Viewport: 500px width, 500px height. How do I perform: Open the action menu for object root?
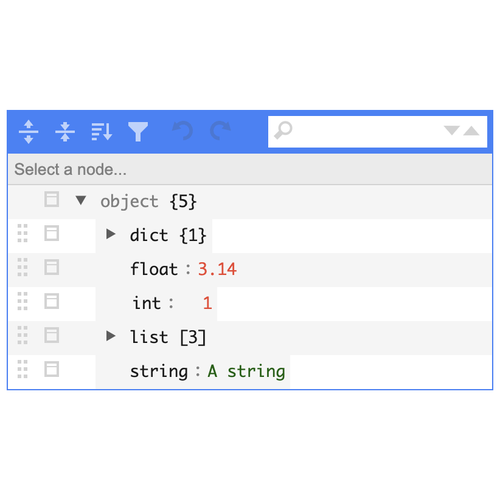pos(52,199)
